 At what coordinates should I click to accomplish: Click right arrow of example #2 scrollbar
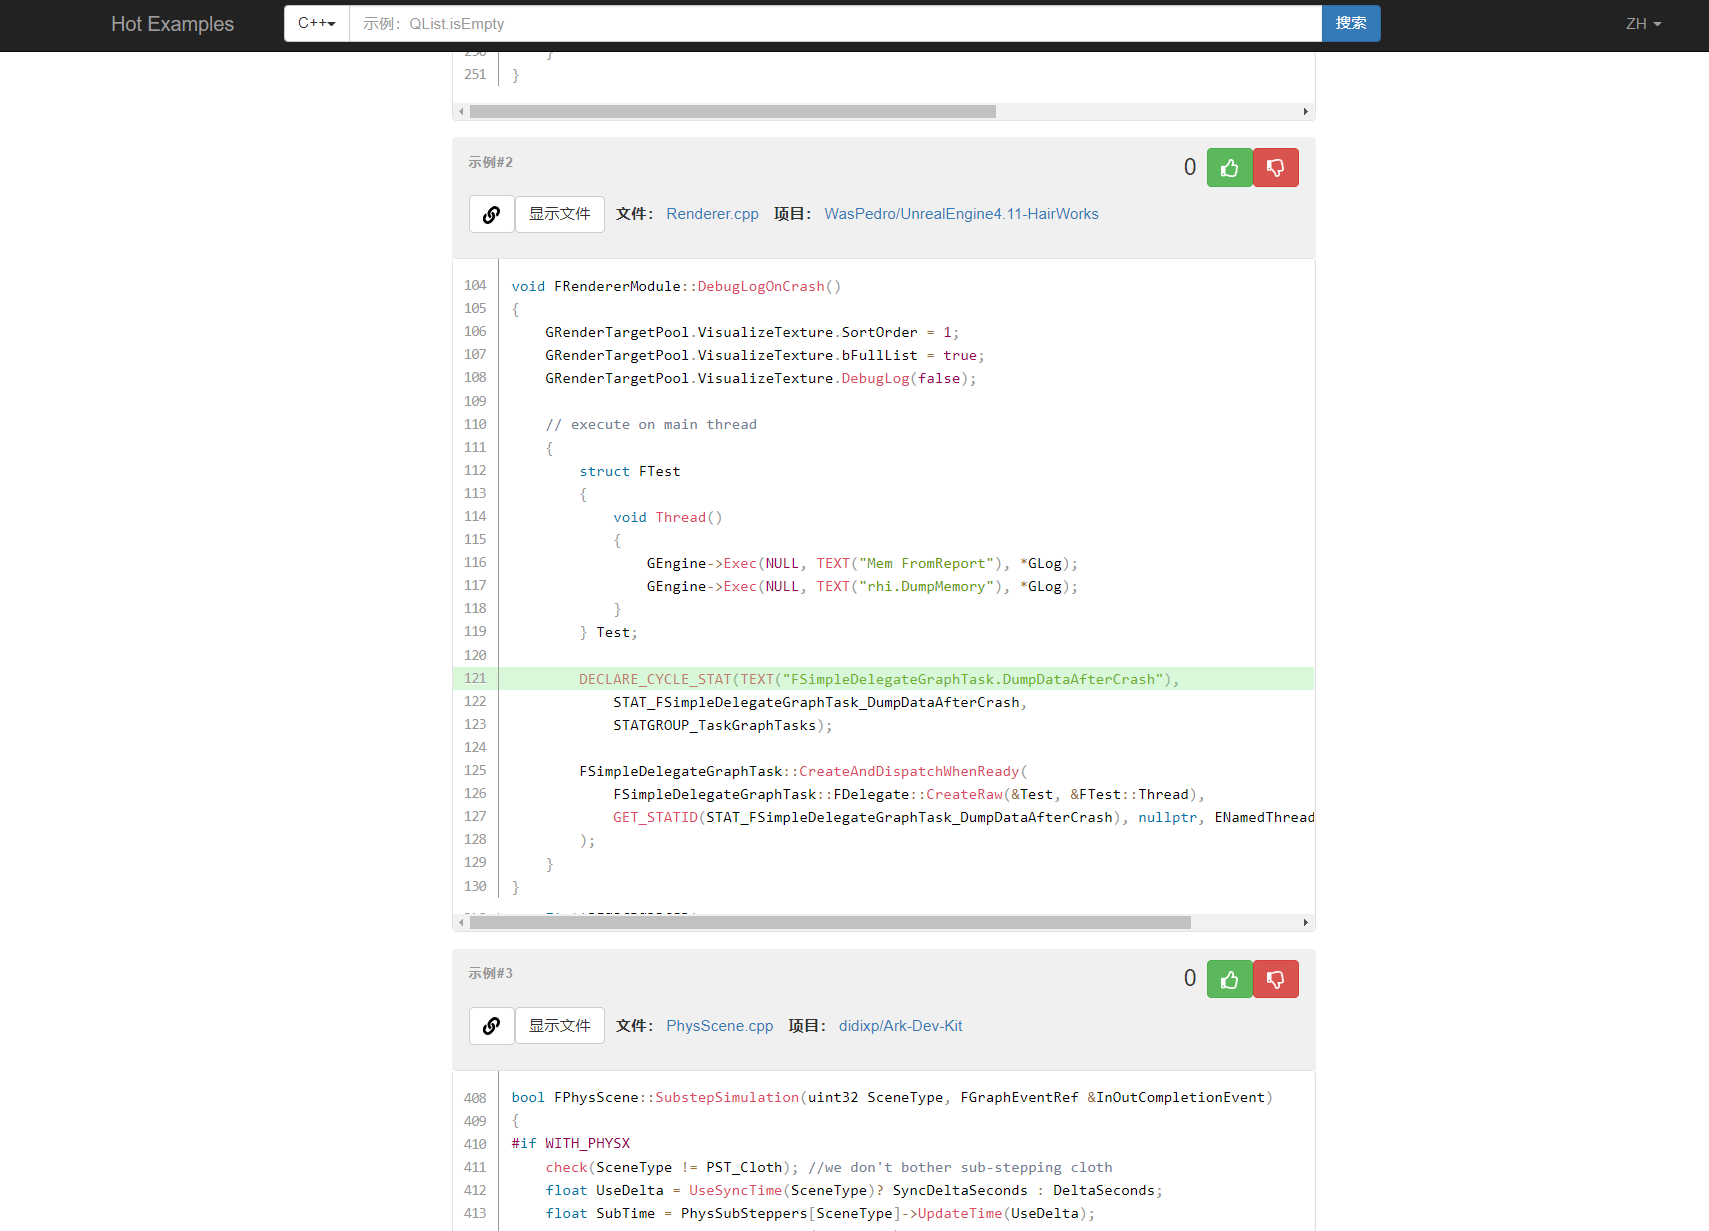coord(1306,923)
